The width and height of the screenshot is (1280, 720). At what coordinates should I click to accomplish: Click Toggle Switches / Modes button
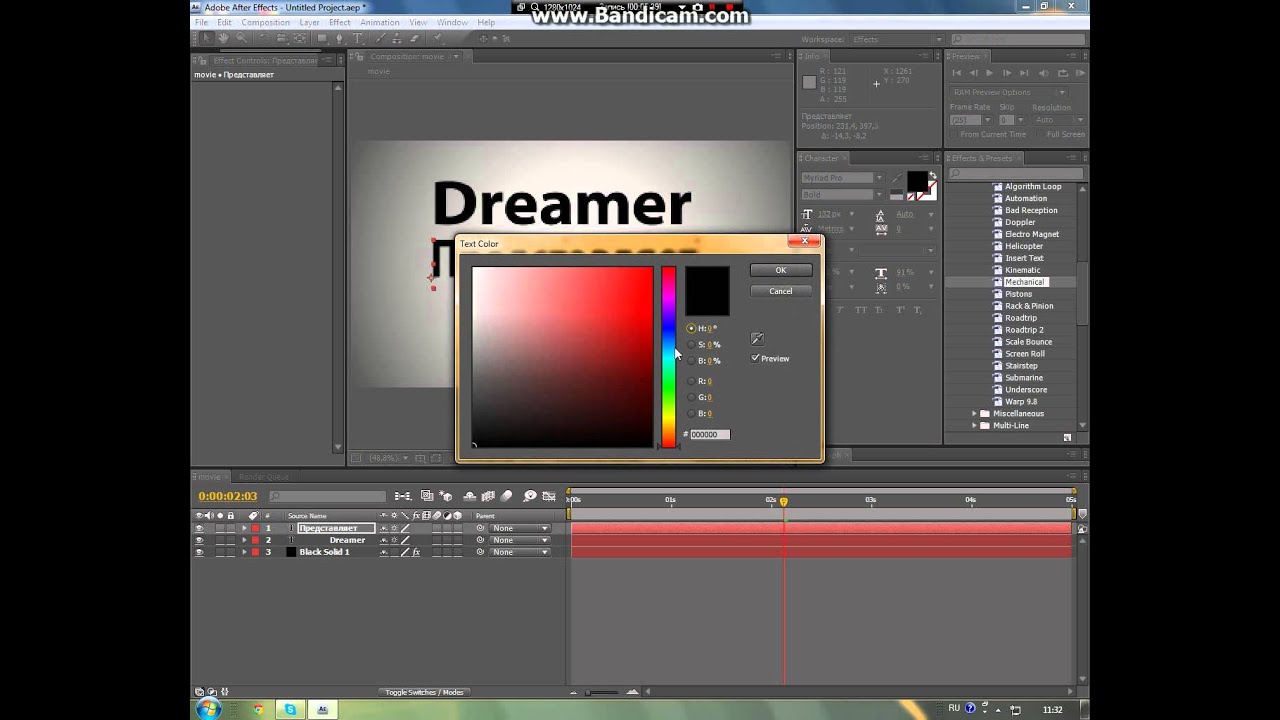coord(425,692)
